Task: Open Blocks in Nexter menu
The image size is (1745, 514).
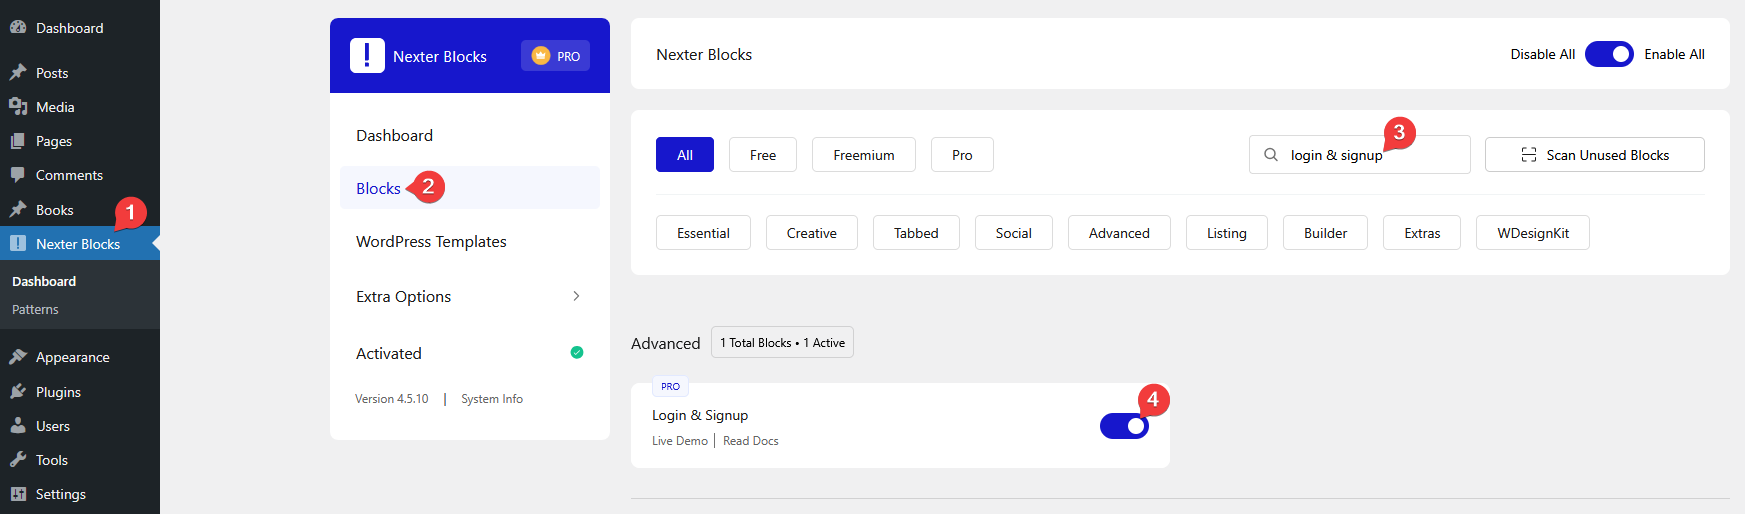Action: (x=378, y=188)
